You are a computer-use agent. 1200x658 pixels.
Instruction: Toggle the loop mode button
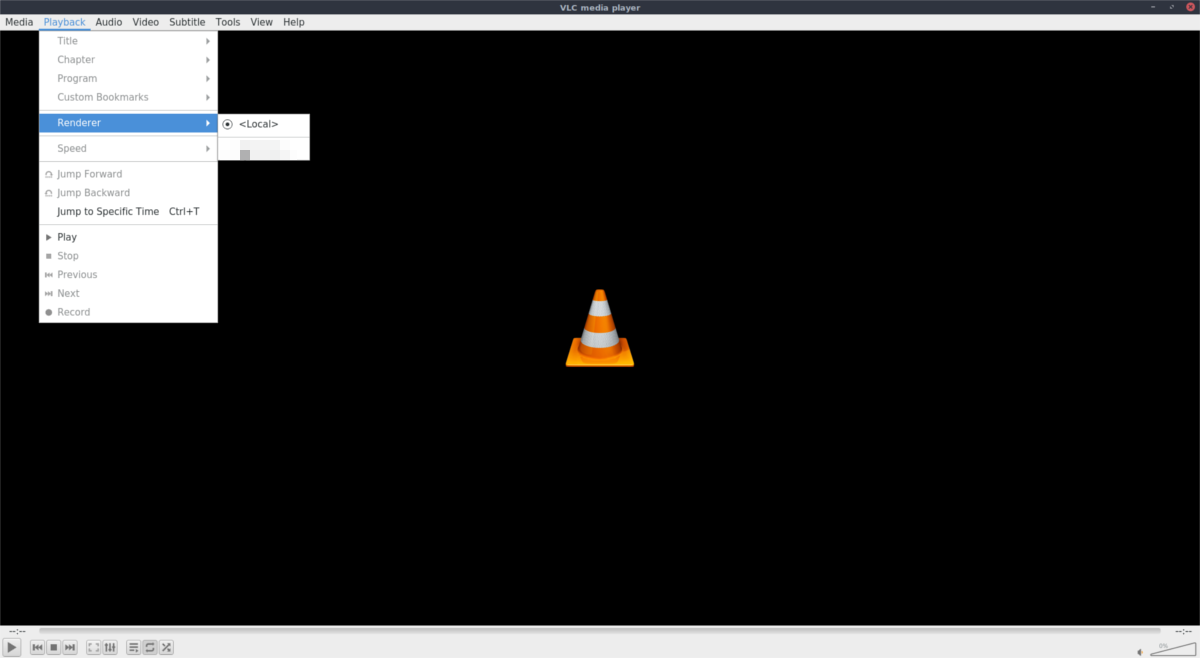tap(150, 648)
